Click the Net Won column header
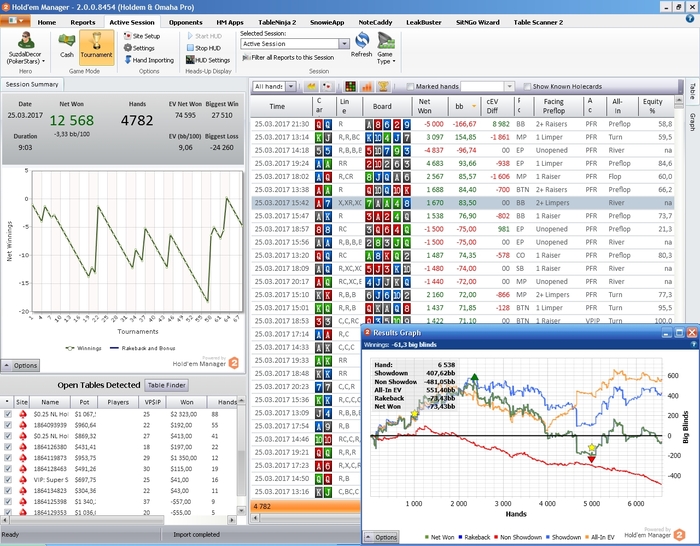 coord(430,106)
